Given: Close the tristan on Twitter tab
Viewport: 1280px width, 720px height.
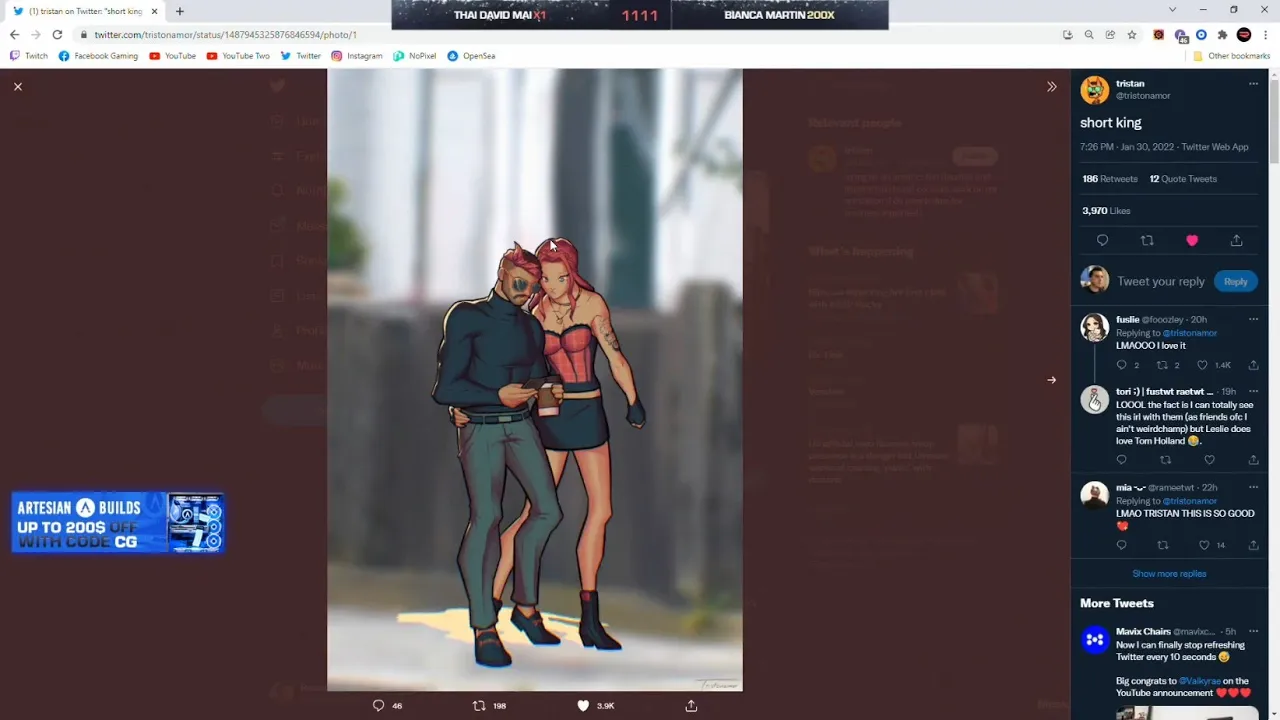Looking at the screenshot, I should (x=154, y=11).
